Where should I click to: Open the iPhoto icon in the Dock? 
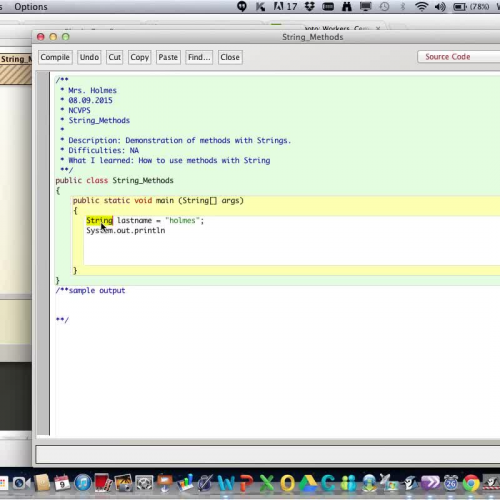coord(124,483)
